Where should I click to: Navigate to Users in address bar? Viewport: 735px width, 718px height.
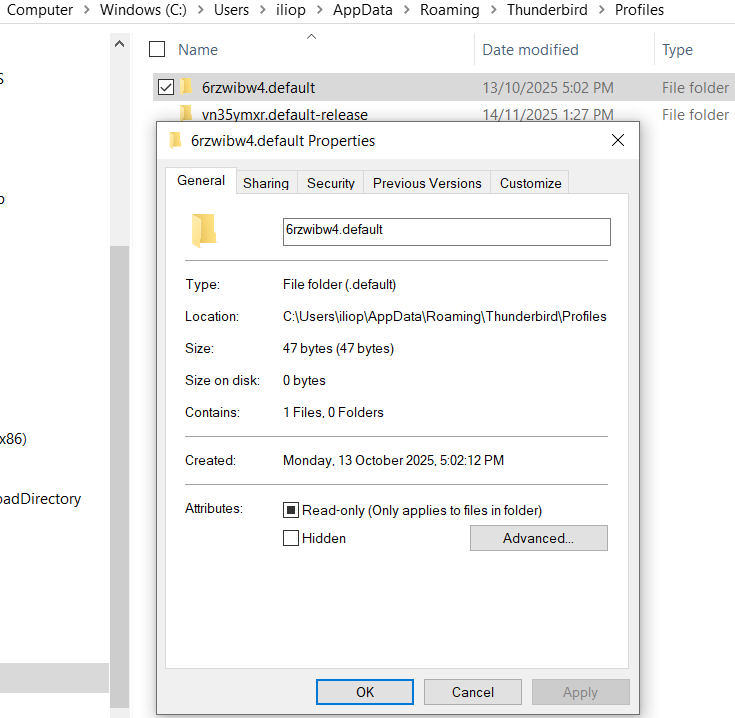coord(232,10)
